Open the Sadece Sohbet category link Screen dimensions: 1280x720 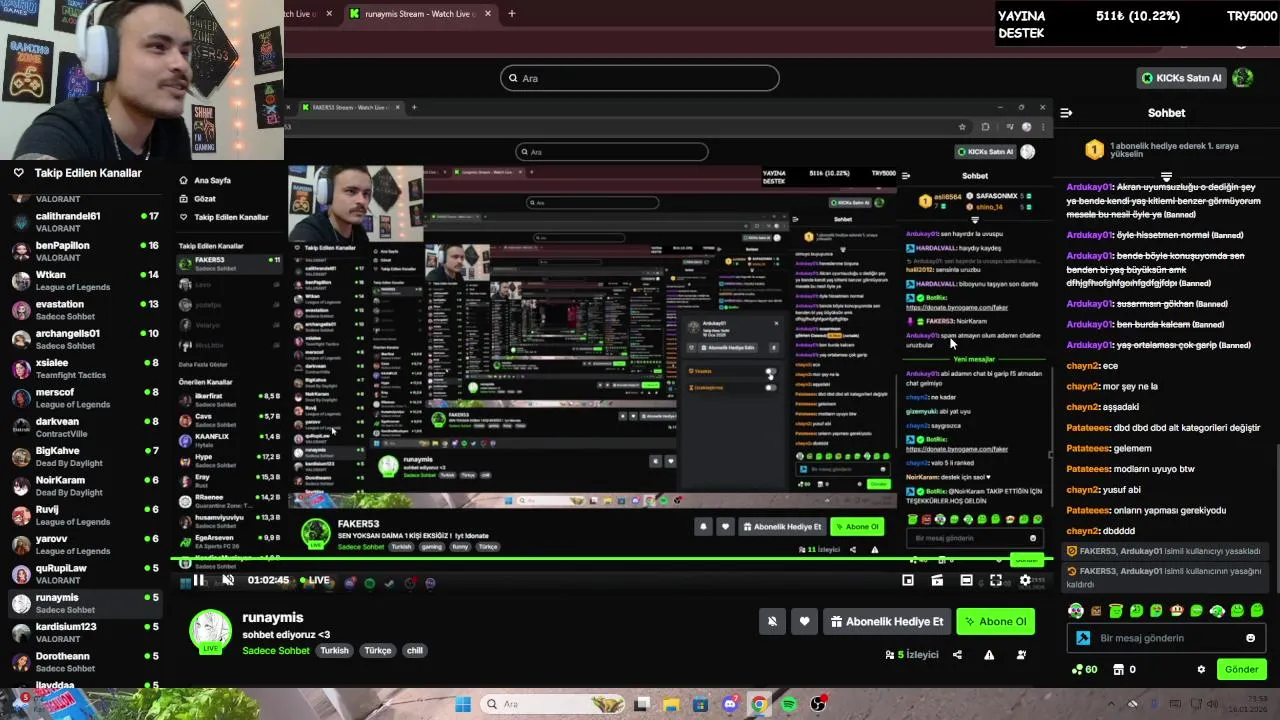coord(276,651)
